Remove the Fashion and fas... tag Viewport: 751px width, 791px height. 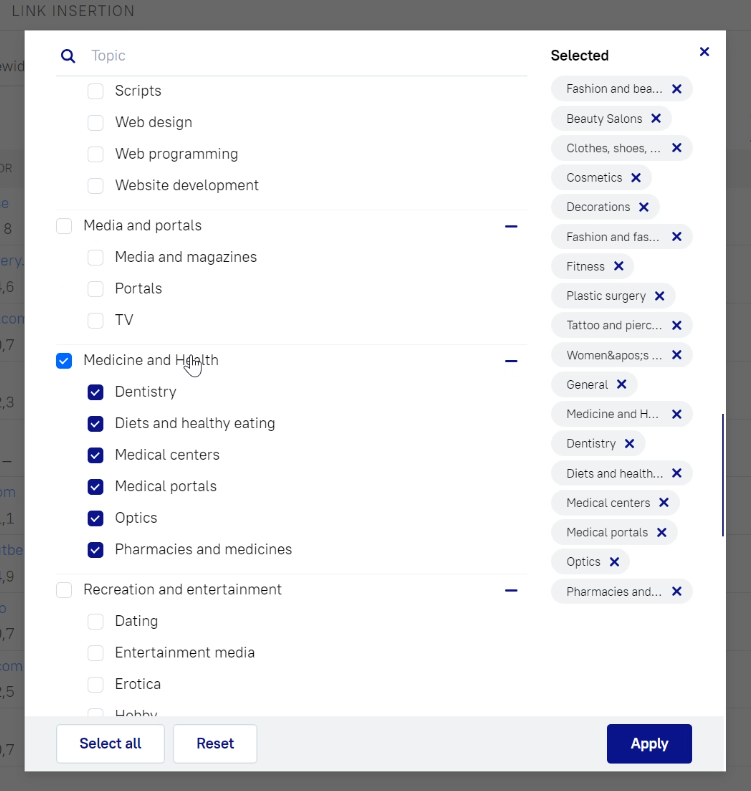tap(677, 237)
